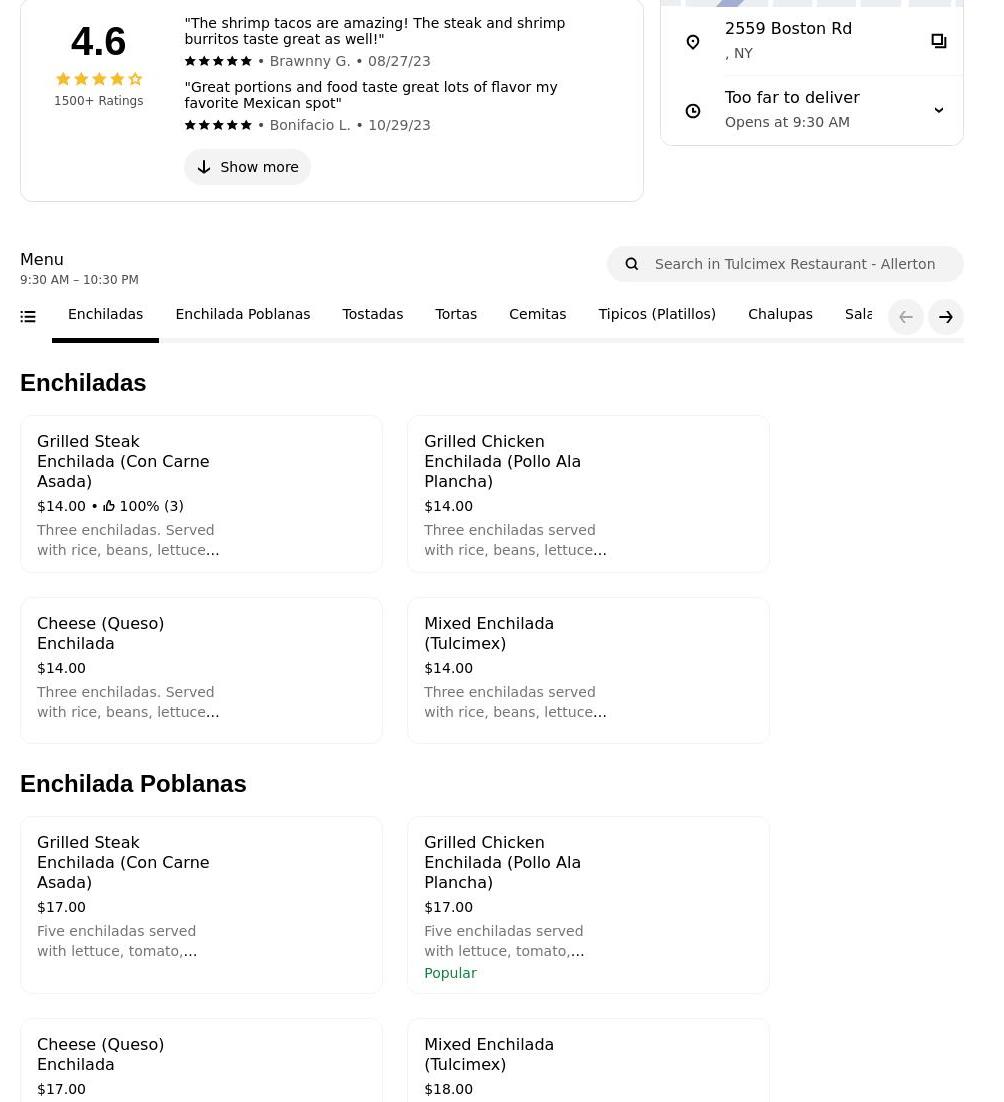Click the location pin icon

pyautogui.click(x=693, y=42)
